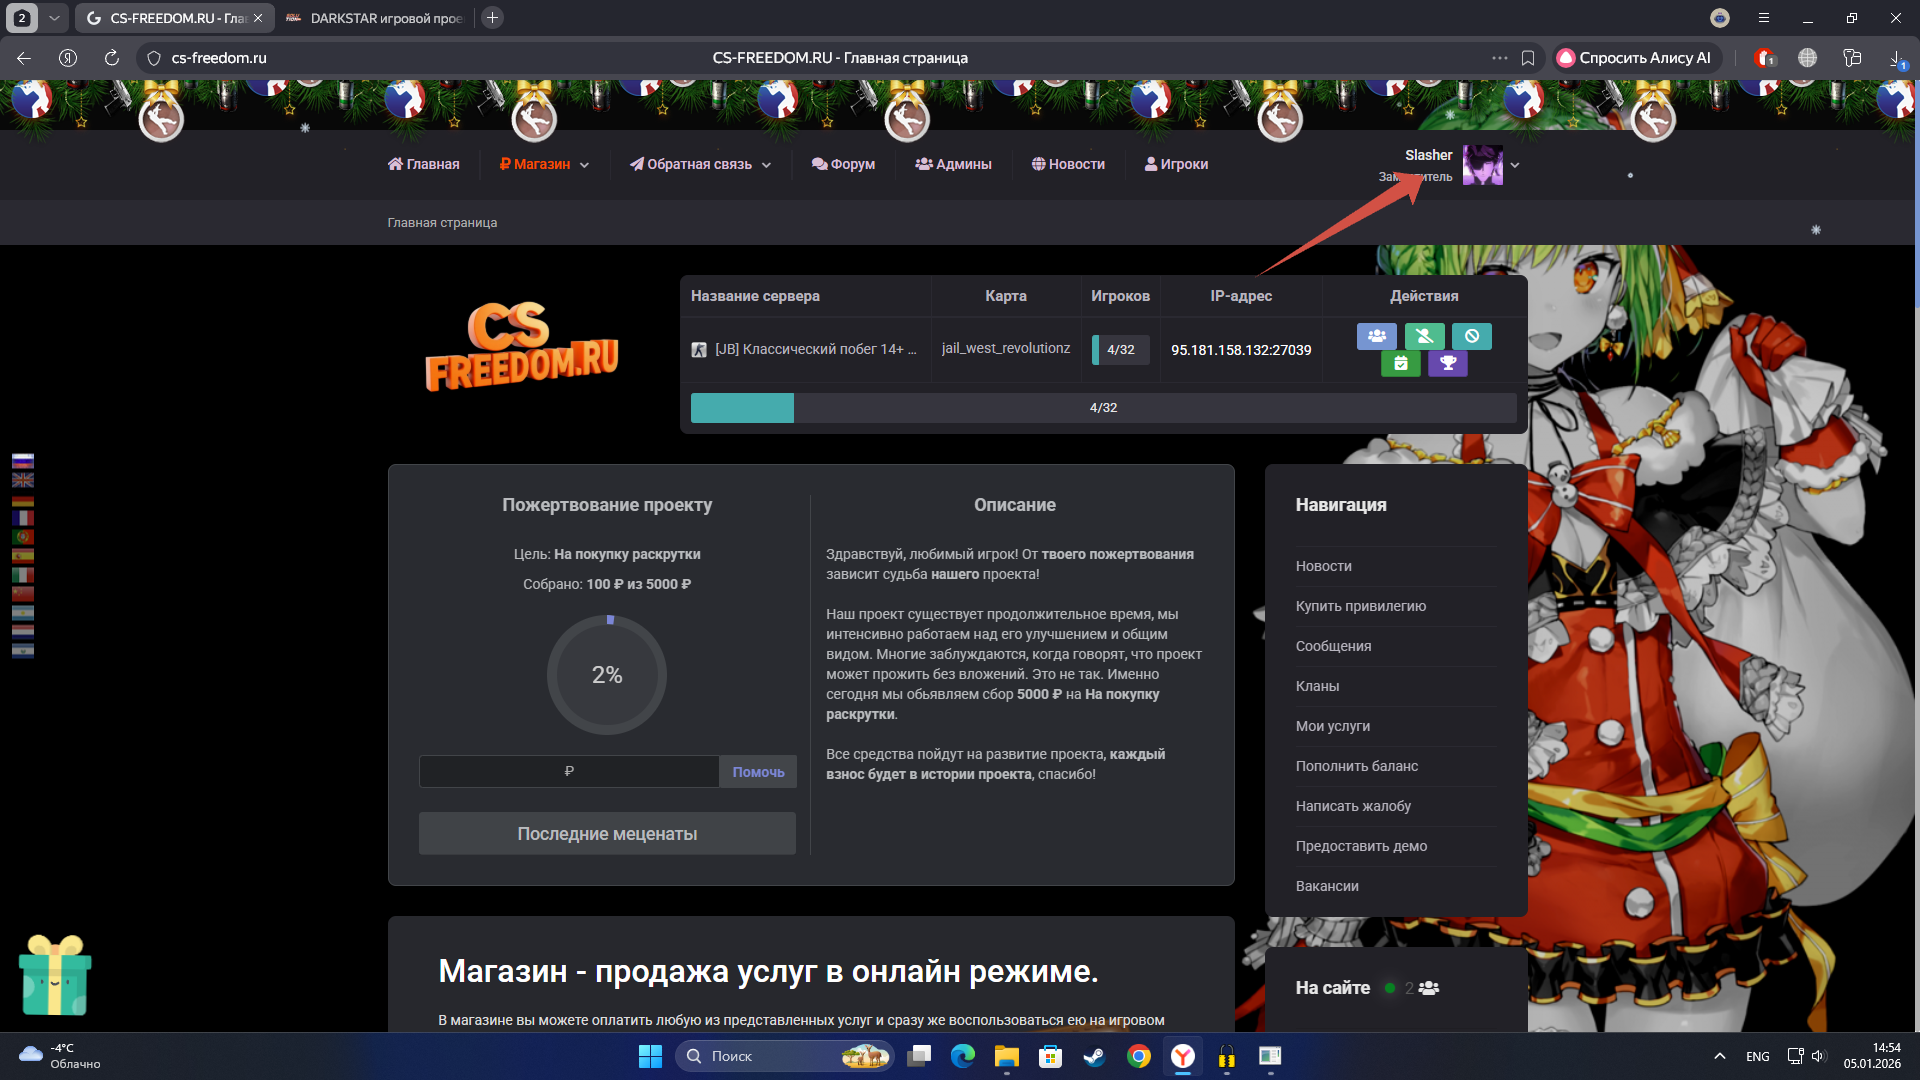Expand the Магазин dropdown menu
This screenshot has width=1920, height=1080.
click(x=544, y=164)
